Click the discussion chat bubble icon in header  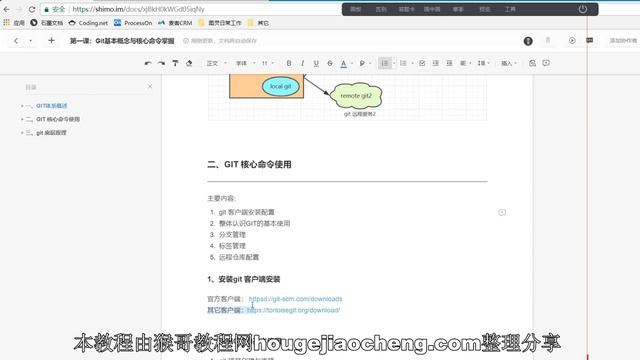[x=589, y=40]
